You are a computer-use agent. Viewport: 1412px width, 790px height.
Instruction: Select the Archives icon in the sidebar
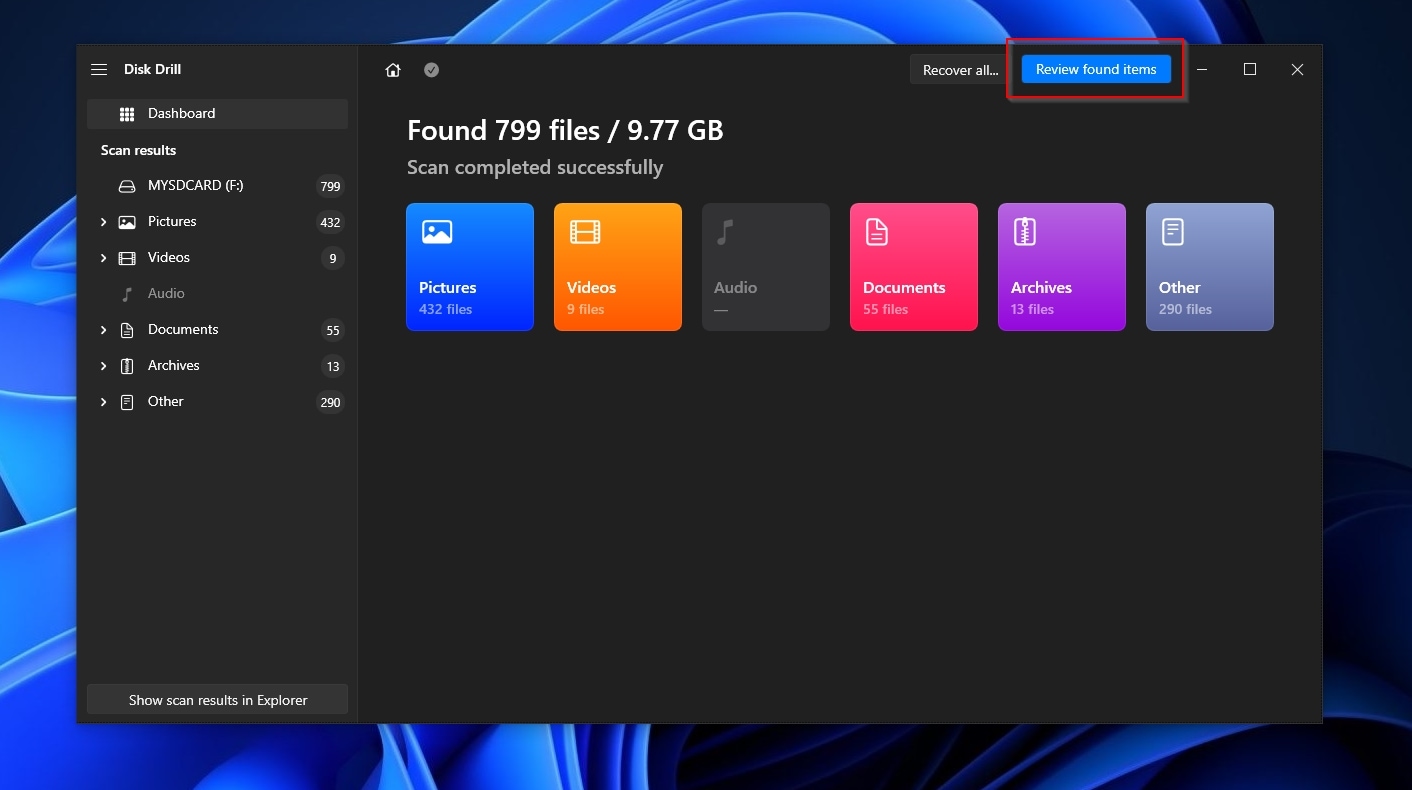tap(127, 365)
